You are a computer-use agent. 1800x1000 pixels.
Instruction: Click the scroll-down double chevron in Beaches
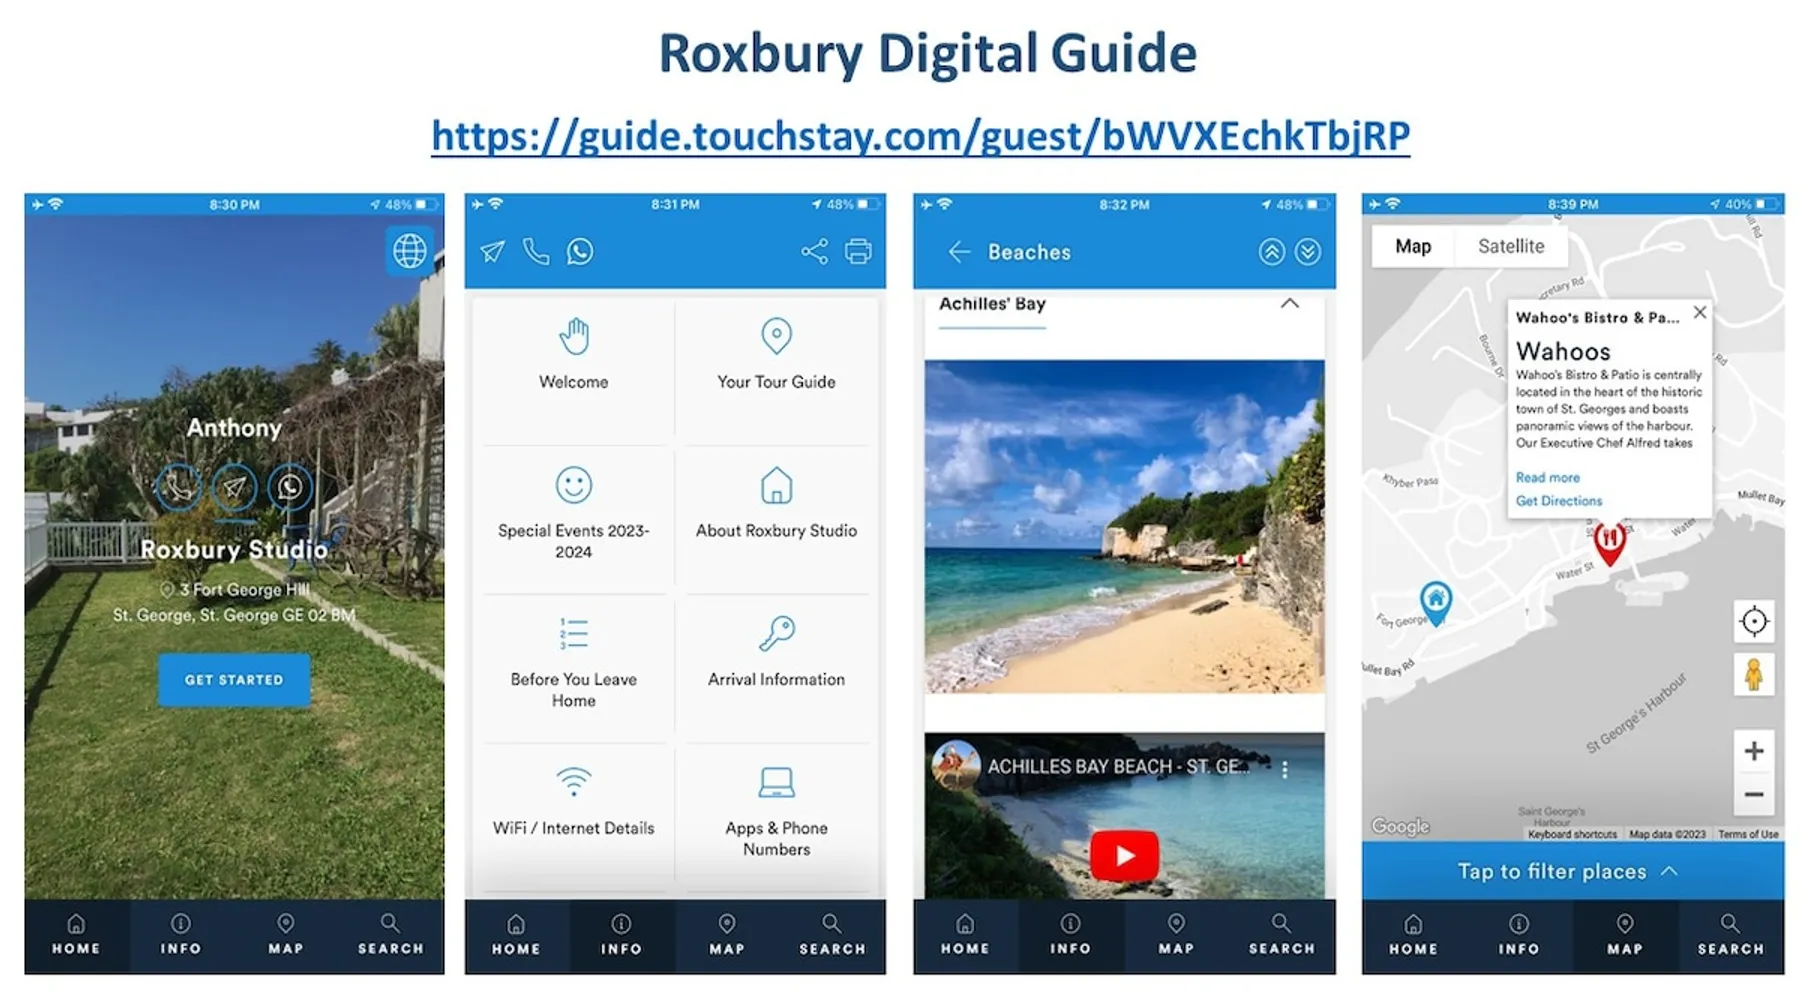[1307, 252]
